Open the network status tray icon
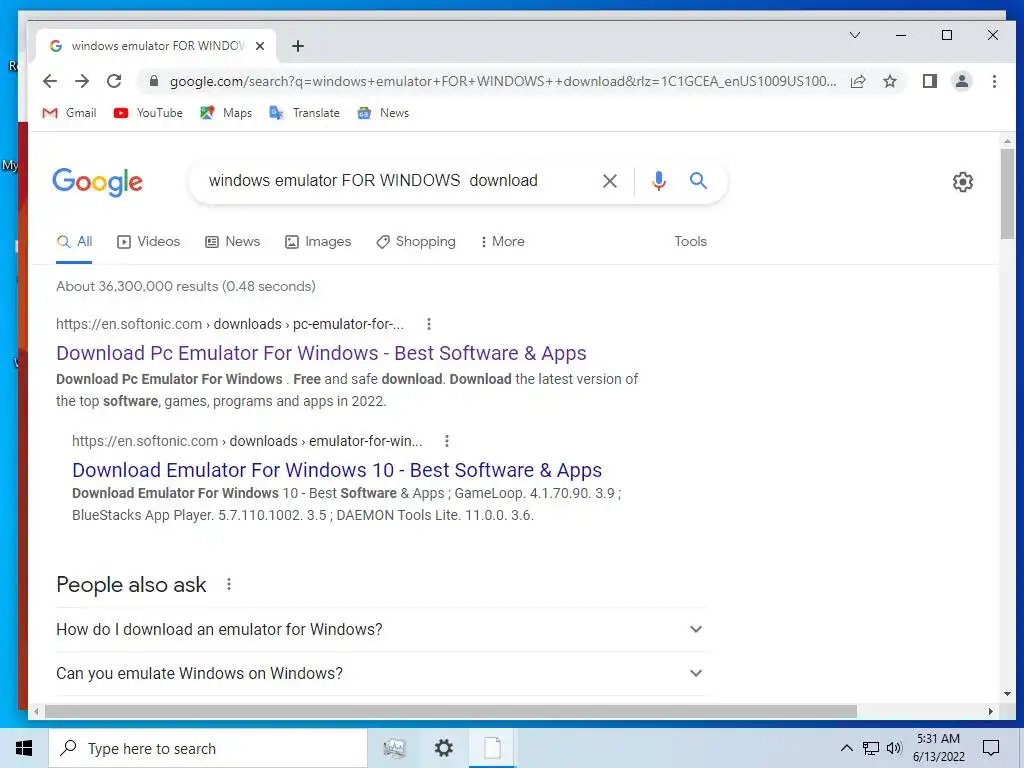This screenshot has width=1024, height=768. coord(871,748)
